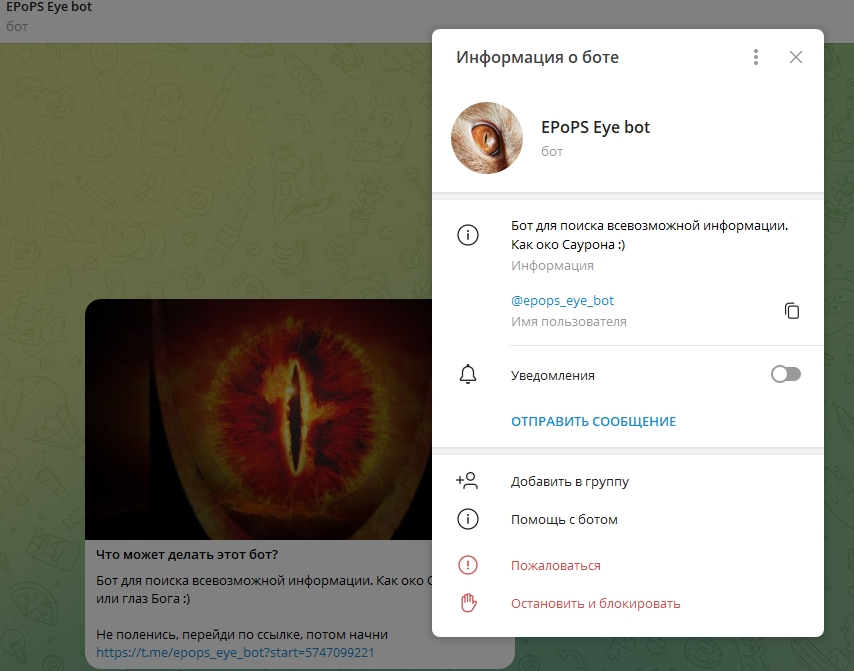Open the EPoPS Eye bot avatar photo

tap(487, 138)
